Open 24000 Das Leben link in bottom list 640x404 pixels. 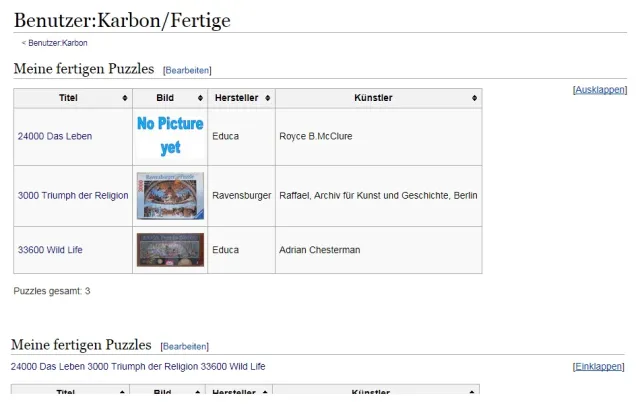[48, 366]
